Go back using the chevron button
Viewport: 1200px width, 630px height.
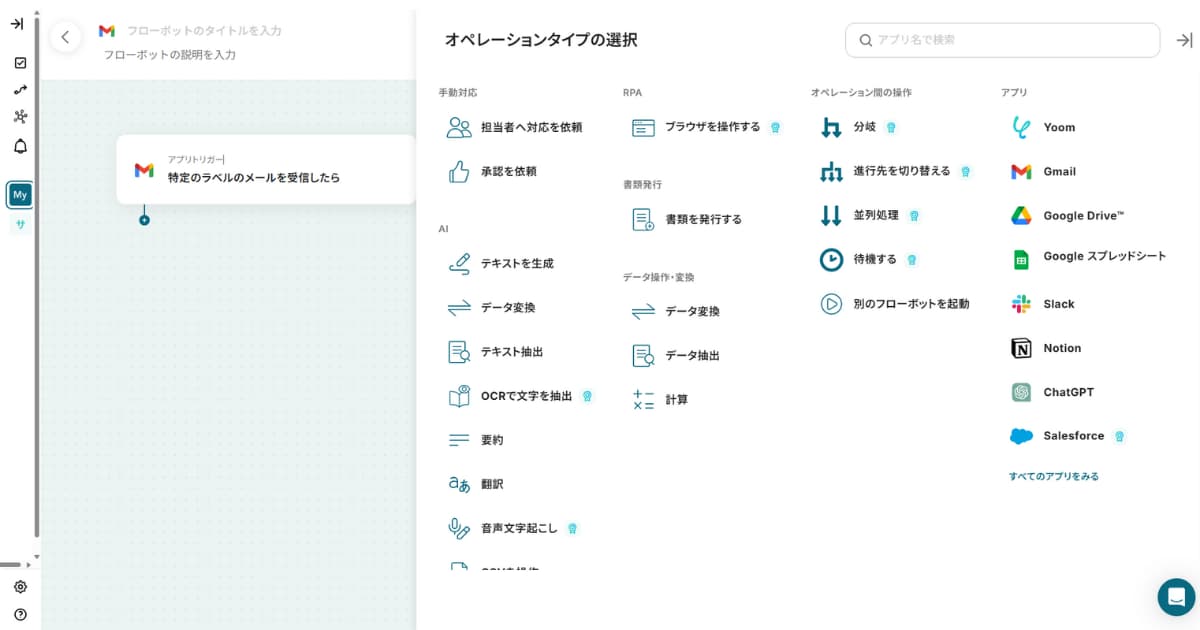tap(65, 37)
